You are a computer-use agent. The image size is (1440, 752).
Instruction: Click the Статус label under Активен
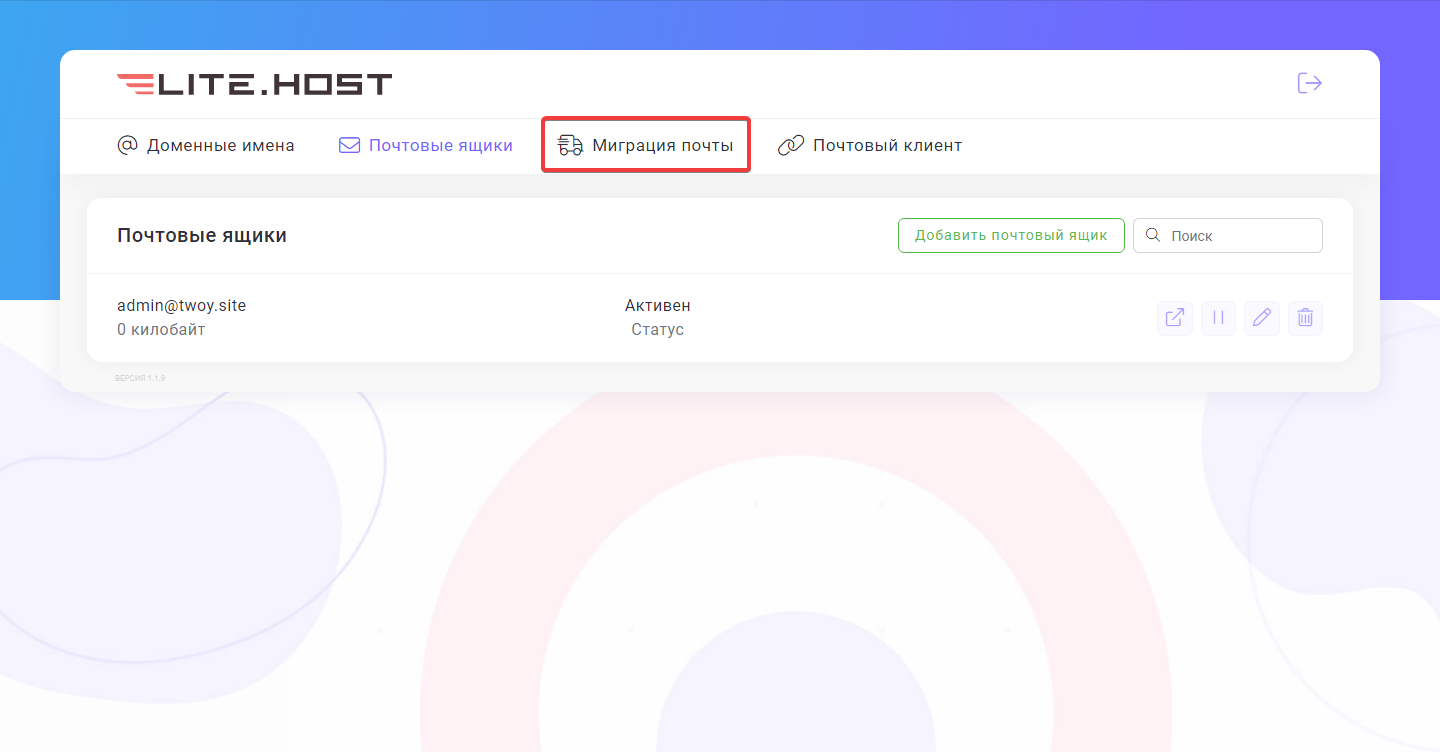[658, 330]
